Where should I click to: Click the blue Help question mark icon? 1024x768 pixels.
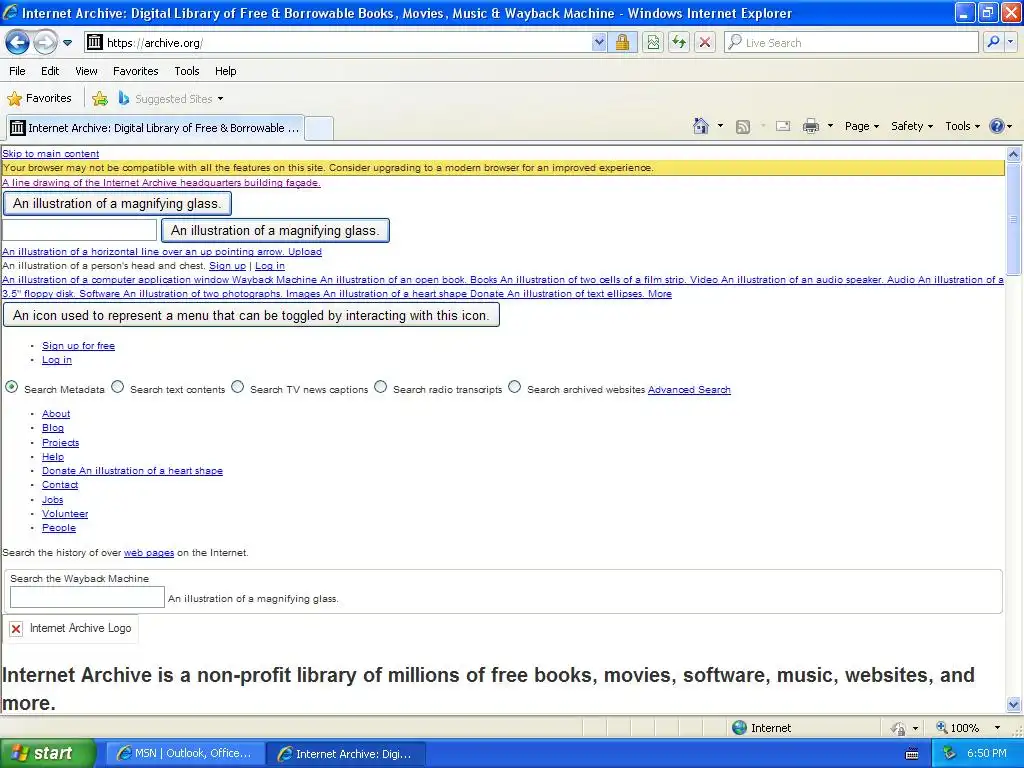tap(997, 126)
